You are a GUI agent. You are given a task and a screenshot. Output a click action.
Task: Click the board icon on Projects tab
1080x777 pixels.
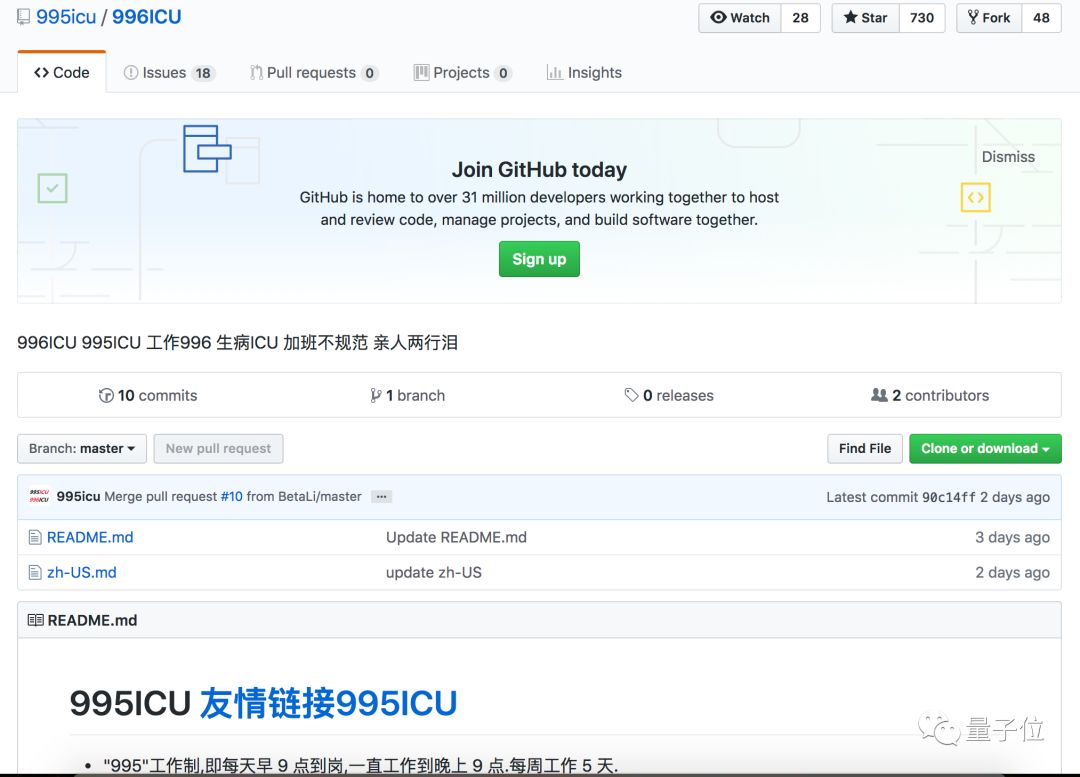click(x=422, y=72)
